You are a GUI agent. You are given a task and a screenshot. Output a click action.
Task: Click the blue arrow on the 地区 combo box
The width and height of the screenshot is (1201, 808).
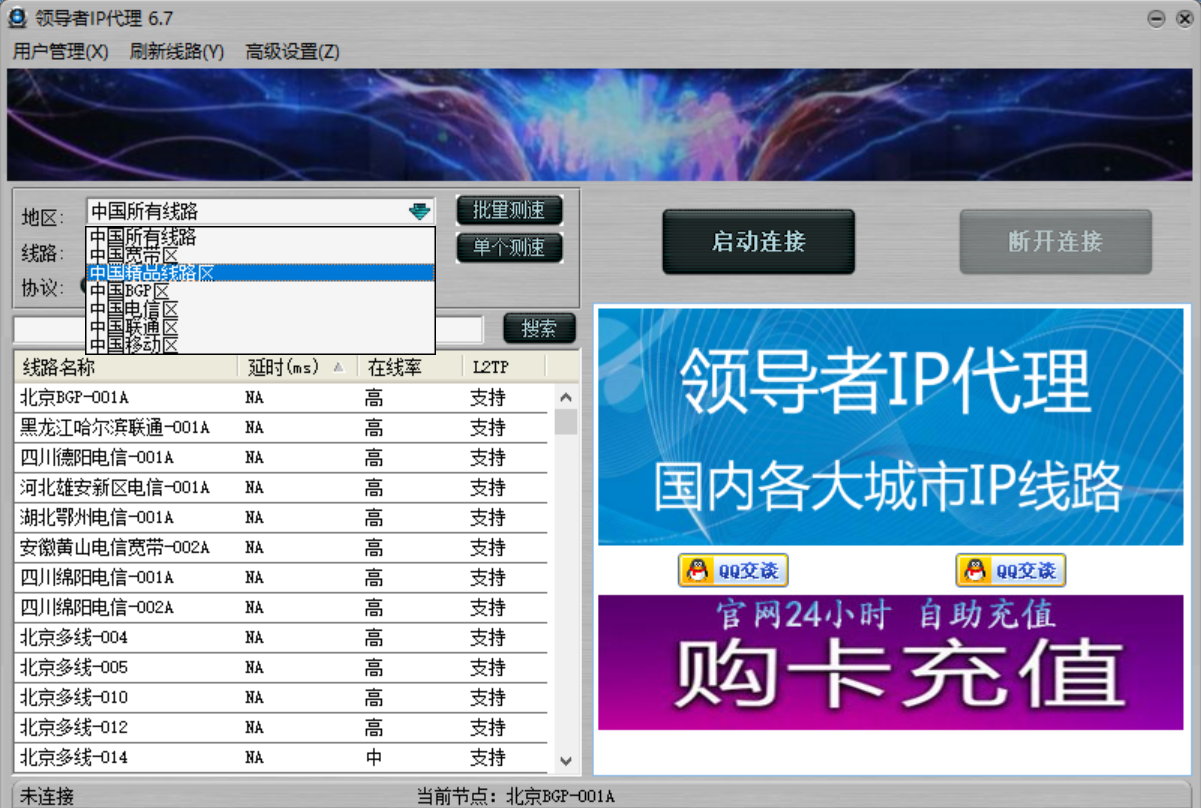click(421, 210)
